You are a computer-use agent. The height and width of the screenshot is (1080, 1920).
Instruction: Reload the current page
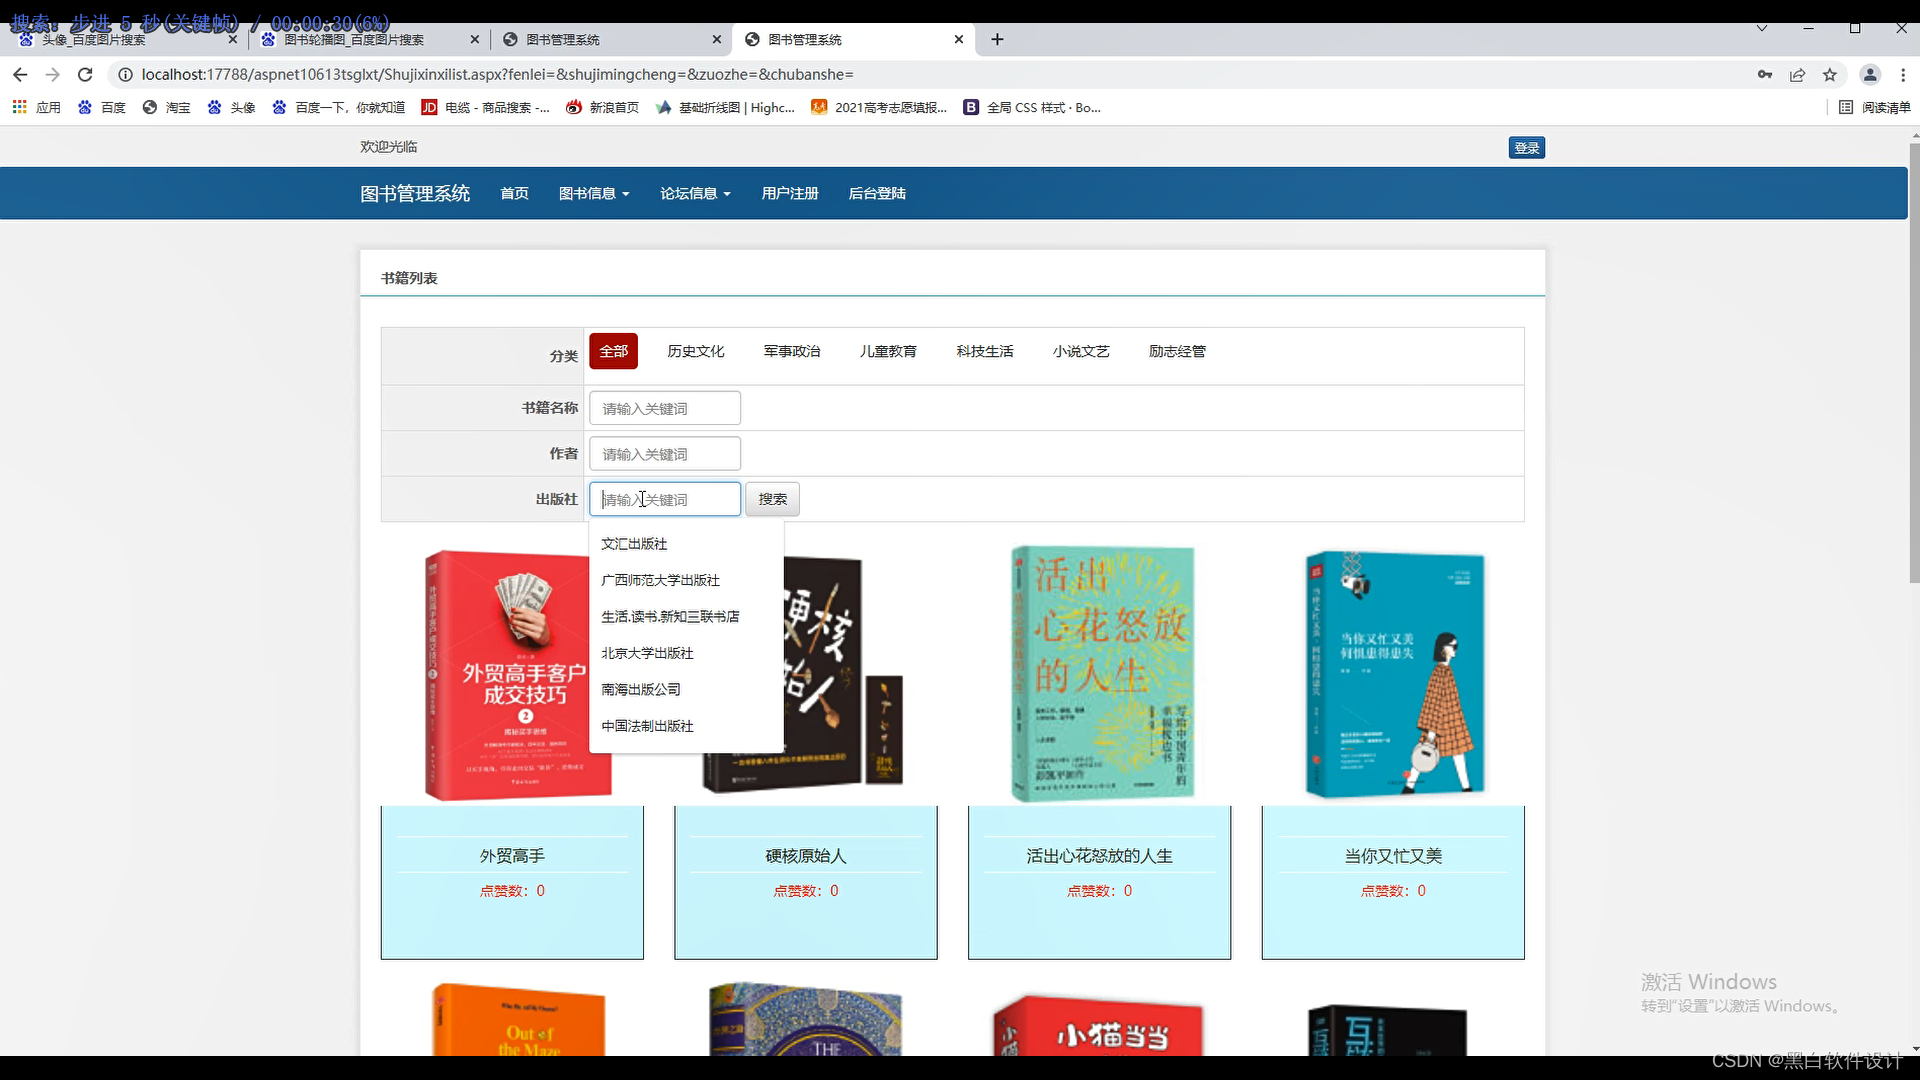point(85,75)
